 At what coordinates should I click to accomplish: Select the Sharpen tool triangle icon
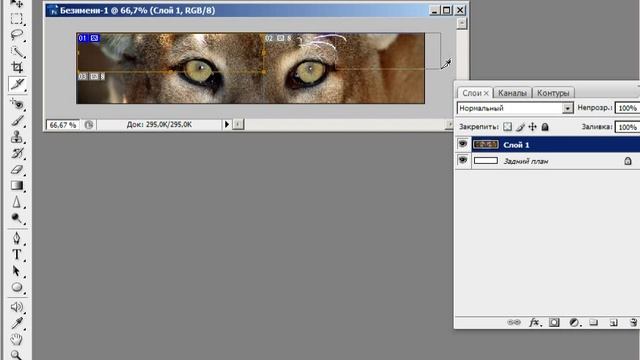coord(17,202)
